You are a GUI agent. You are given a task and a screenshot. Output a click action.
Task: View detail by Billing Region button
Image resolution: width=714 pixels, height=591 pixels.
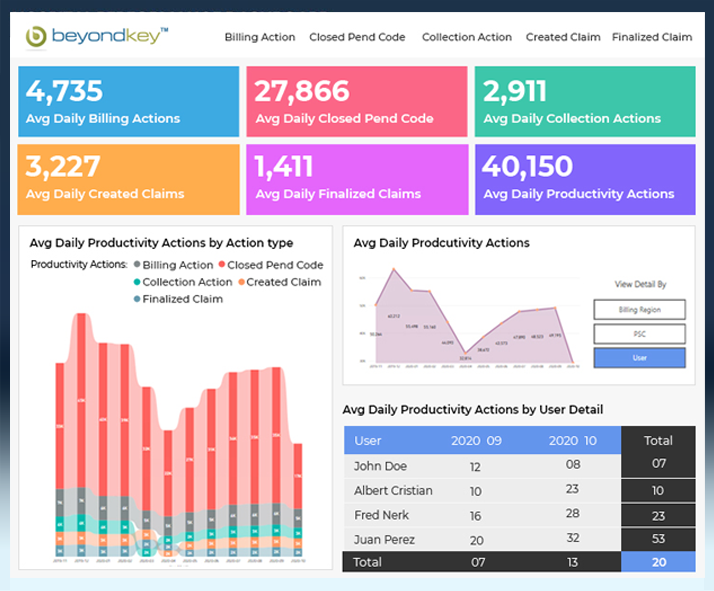point(639,310)
